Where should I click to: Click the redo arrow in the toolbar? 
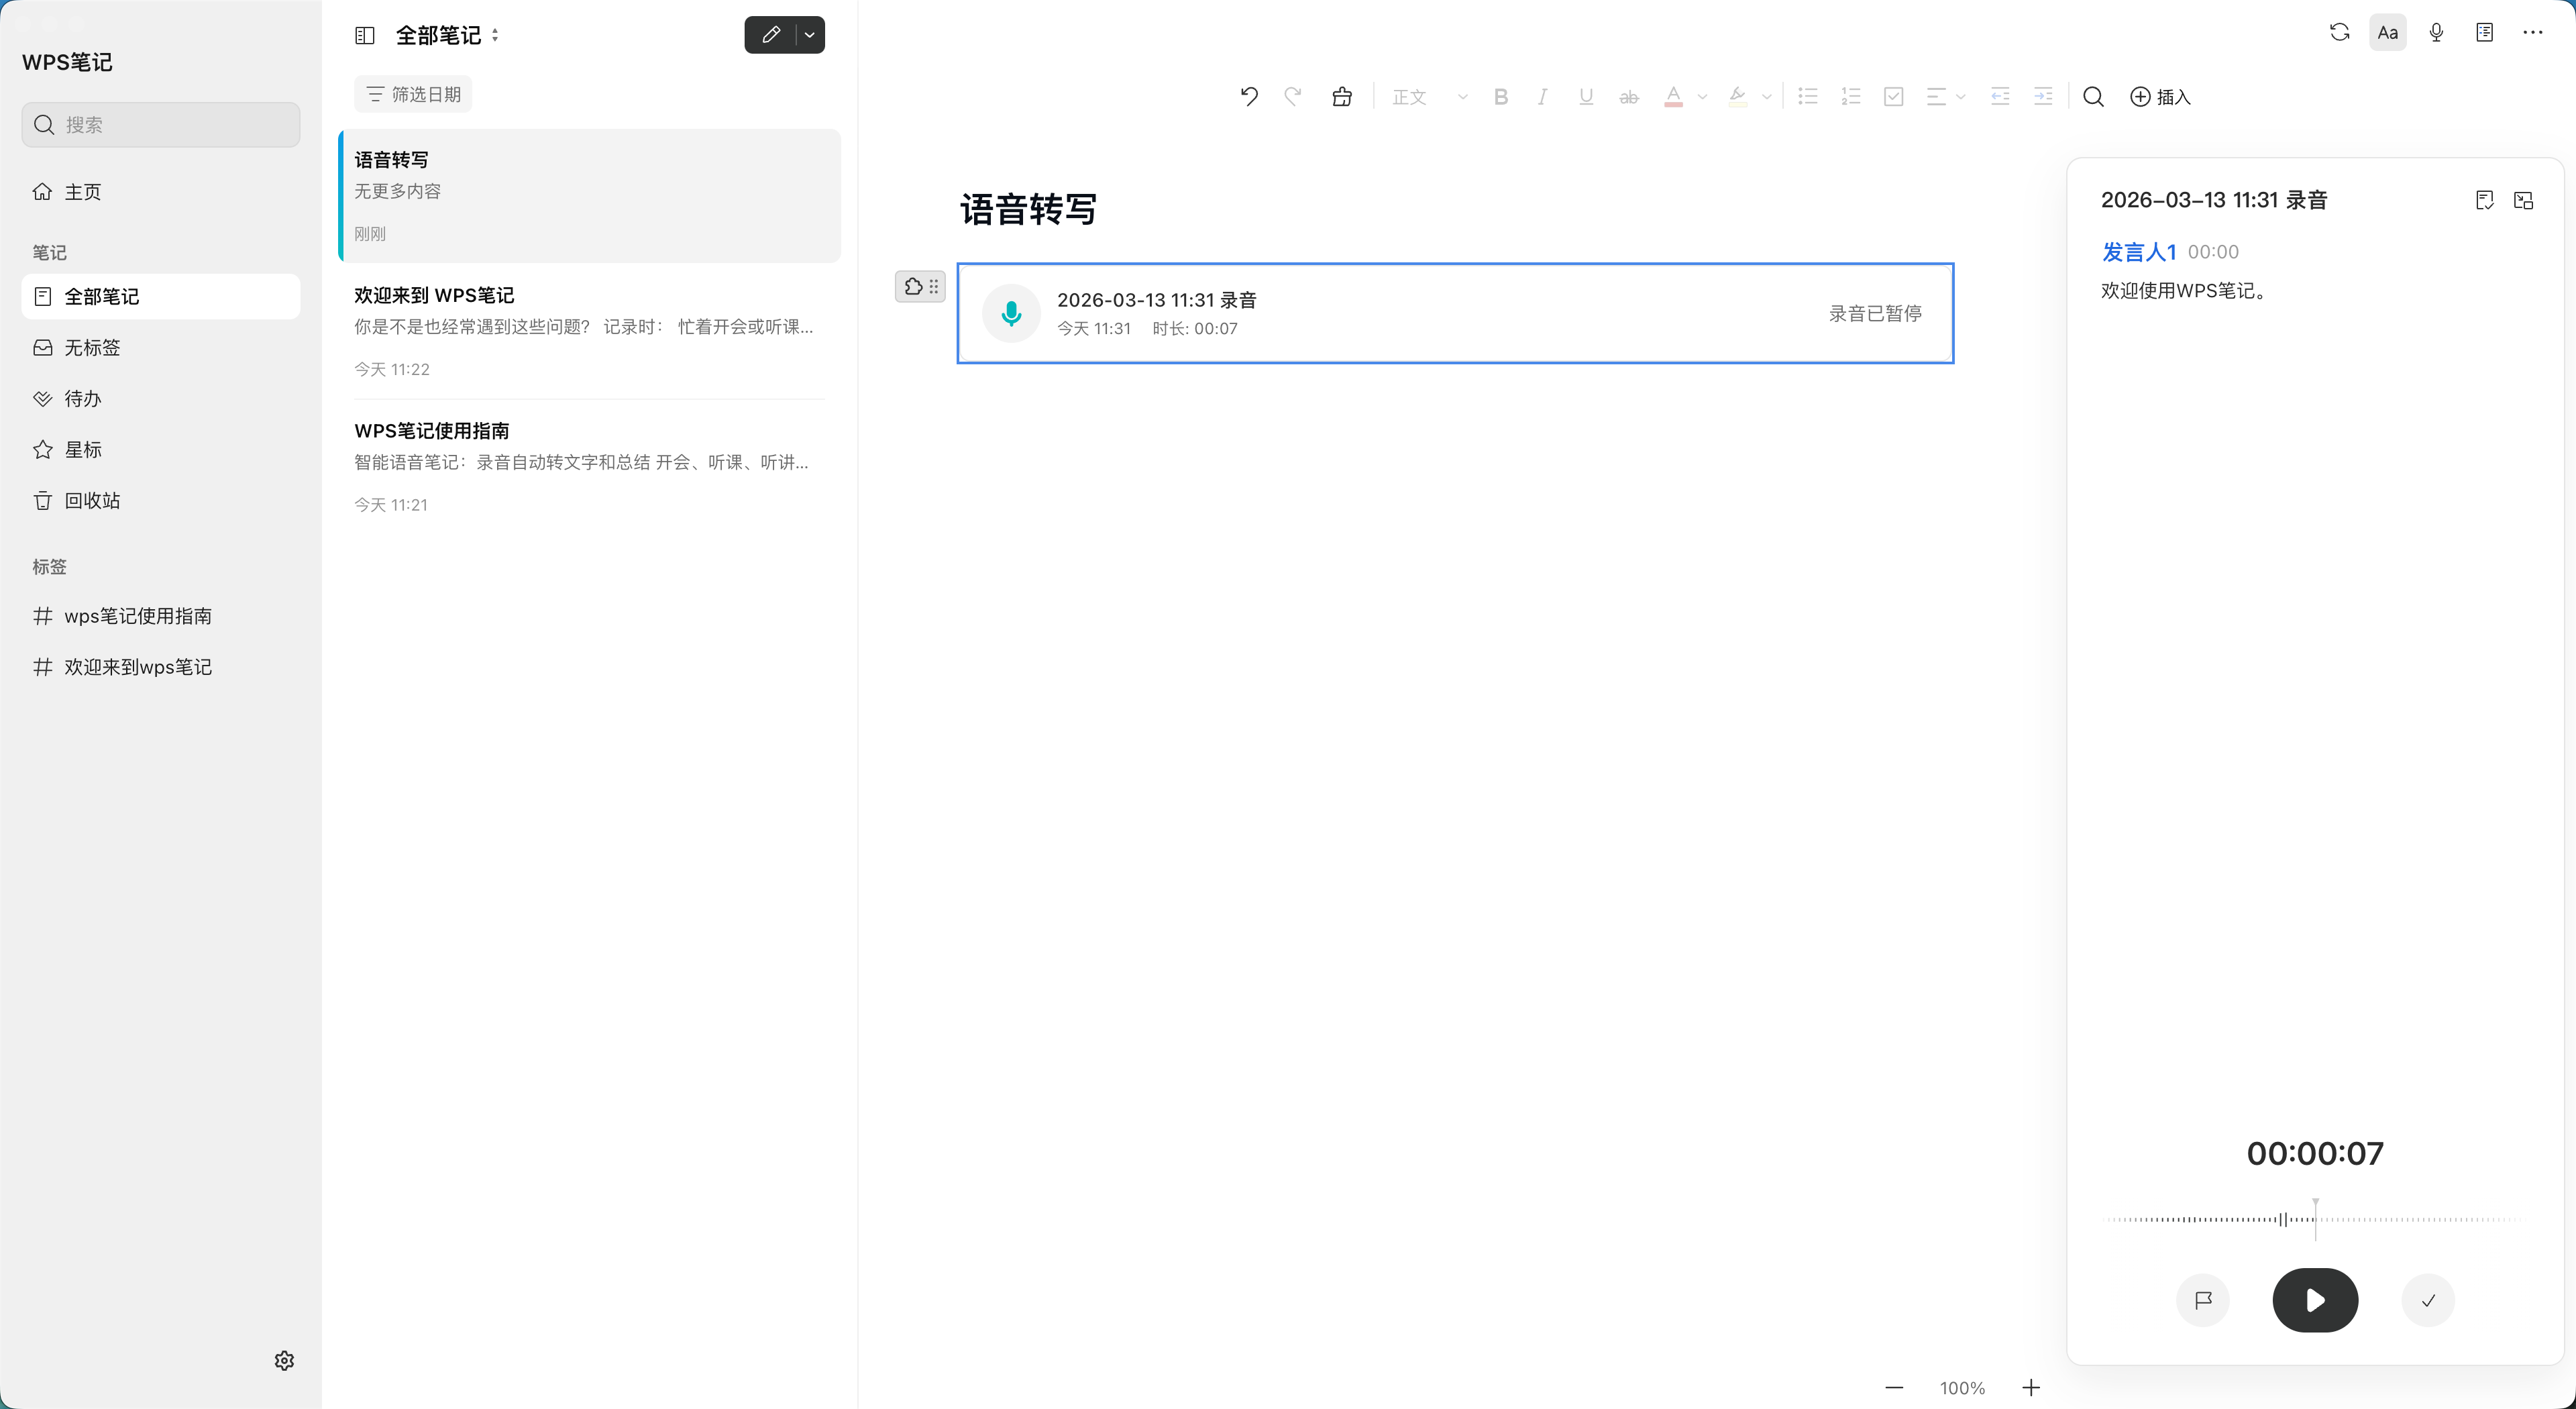(1293, 96)
